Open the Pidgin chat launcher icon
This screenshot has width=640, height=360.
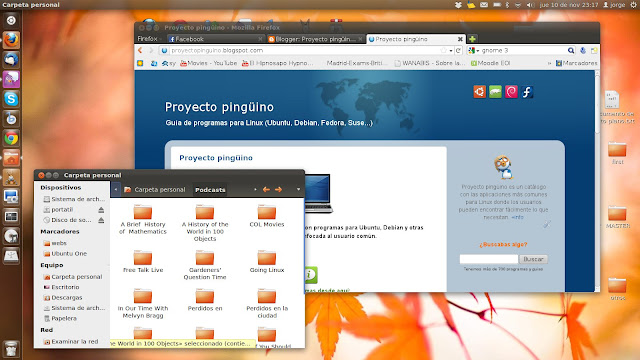[x=11, y=79]
